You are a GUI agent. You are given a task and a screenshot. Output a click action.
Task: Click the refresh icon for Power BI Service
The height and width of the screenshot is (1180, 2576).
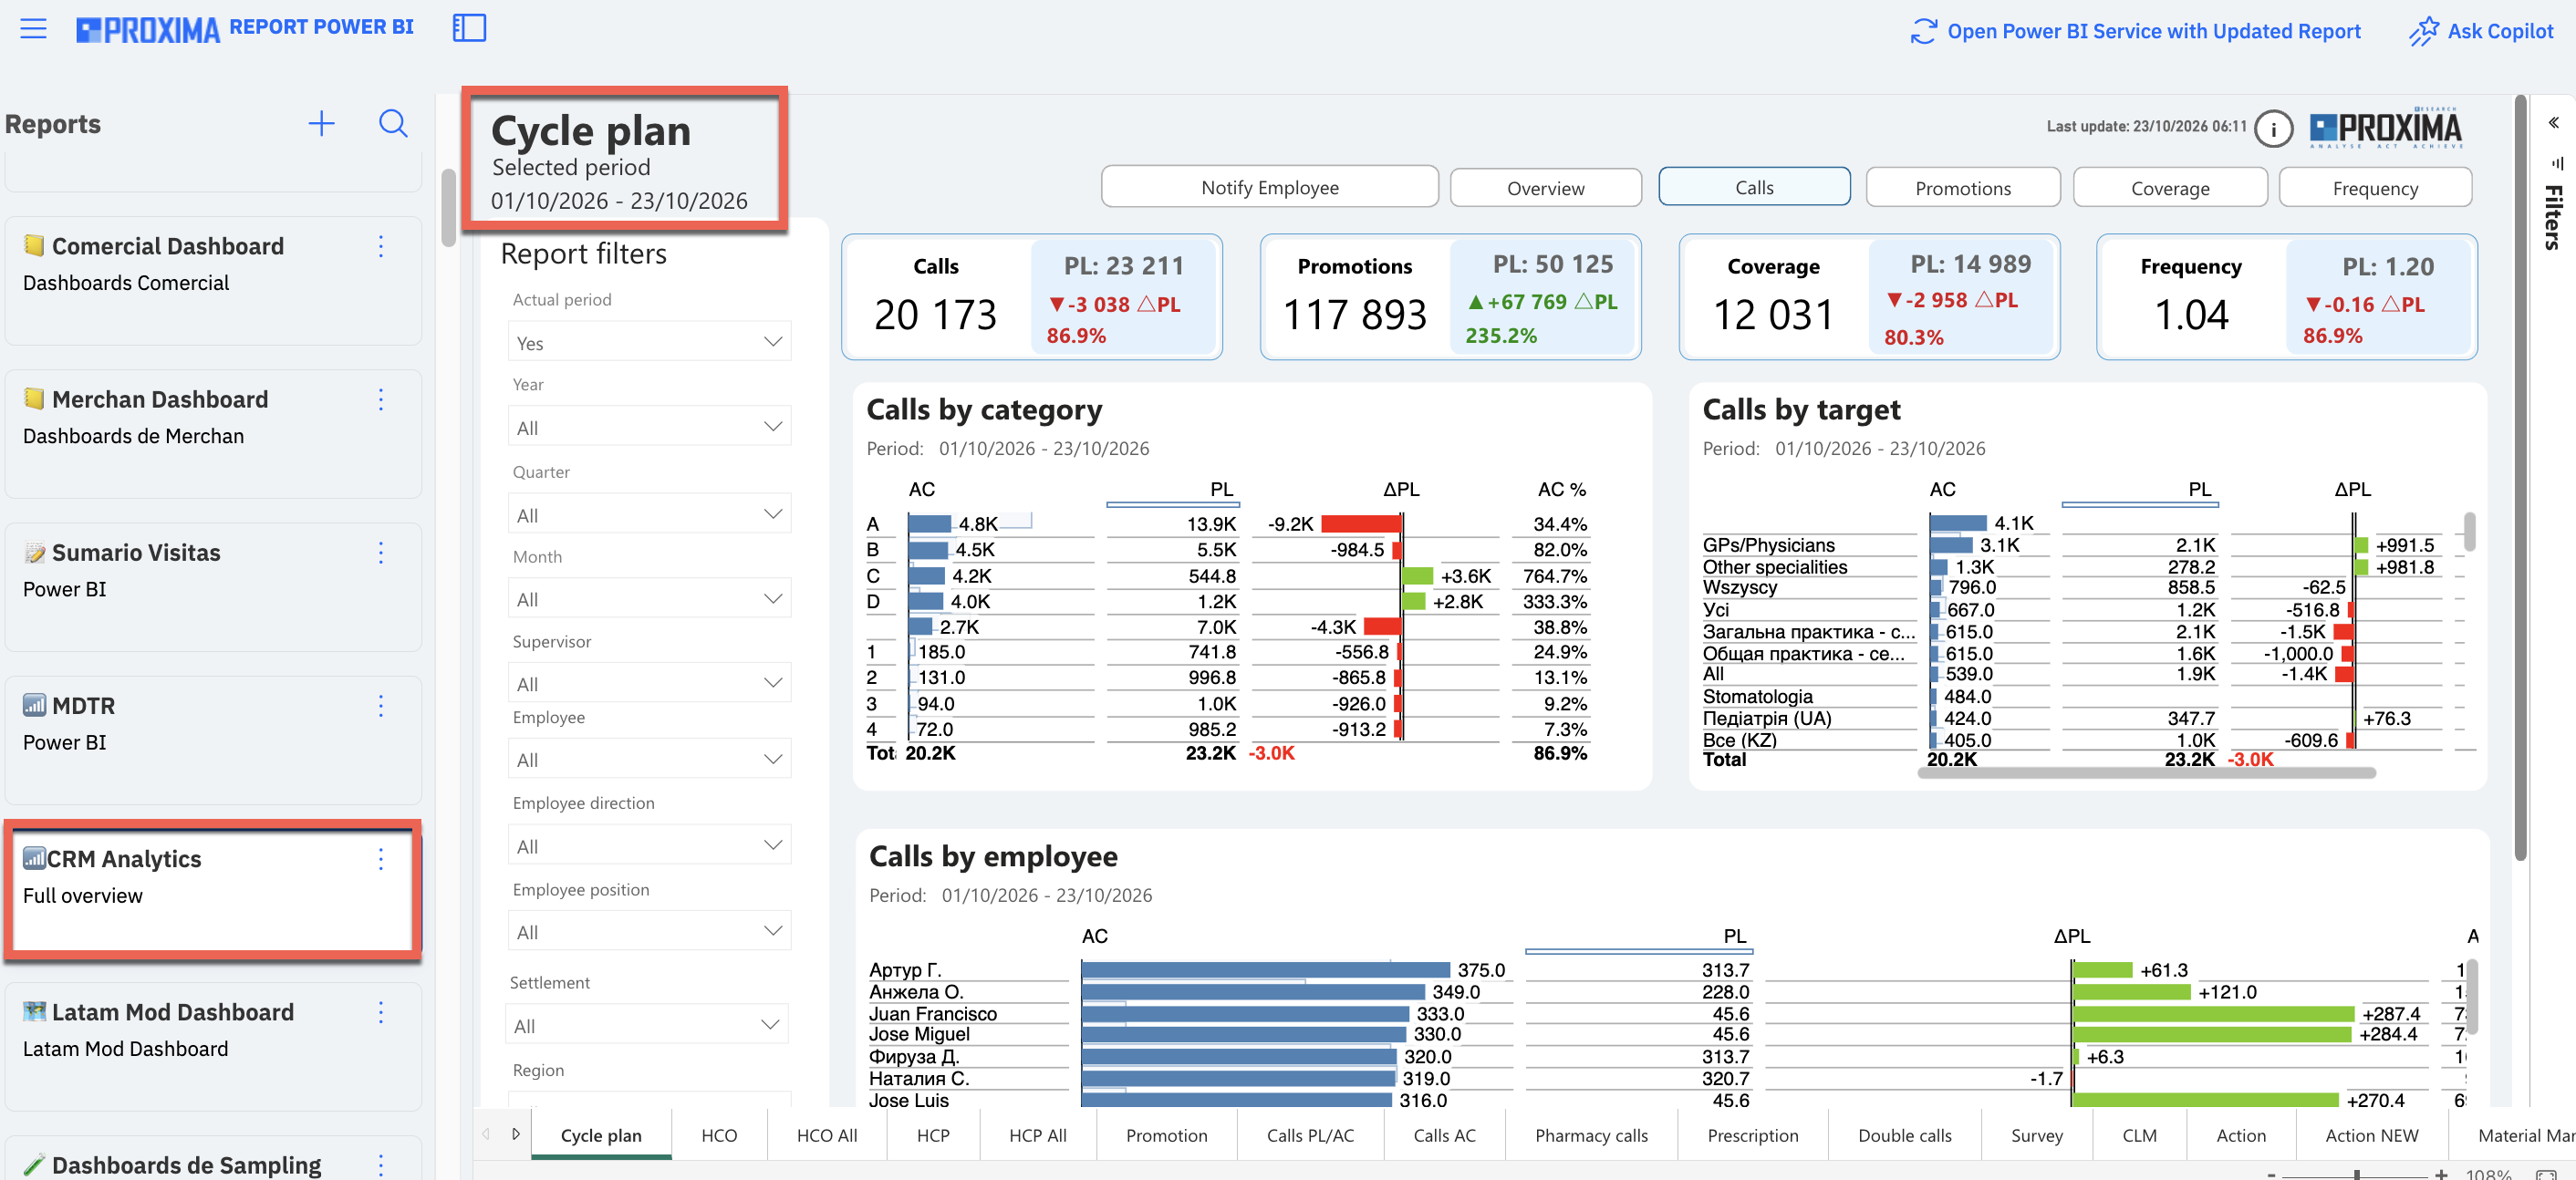pos(1923,31)
